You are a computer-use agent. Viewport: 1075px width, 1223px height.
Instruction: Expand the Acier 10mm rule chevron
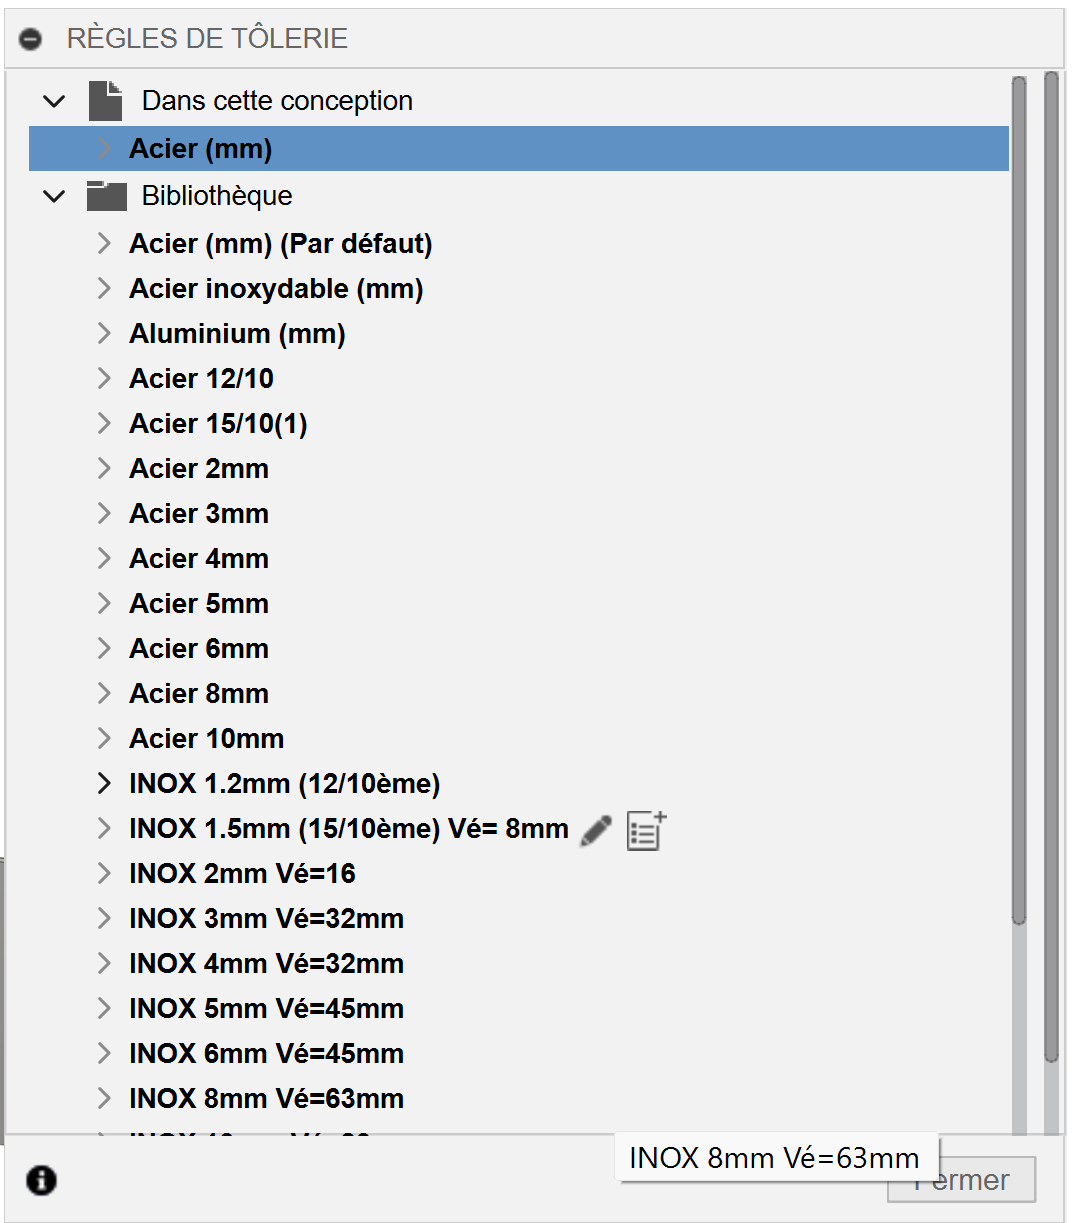pyautogui.click(x=104, y=739)
